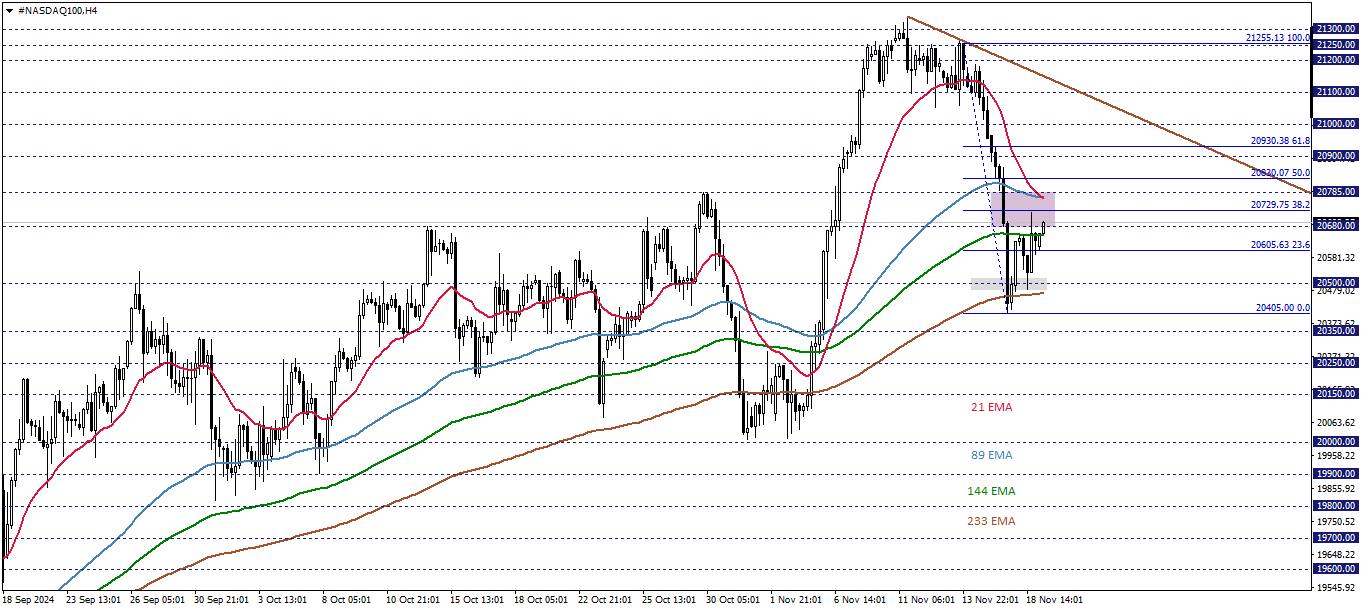Screen dimensions: 1362x611
Task: Click the 30 Sep 21:01 time label
Action: 220,600
